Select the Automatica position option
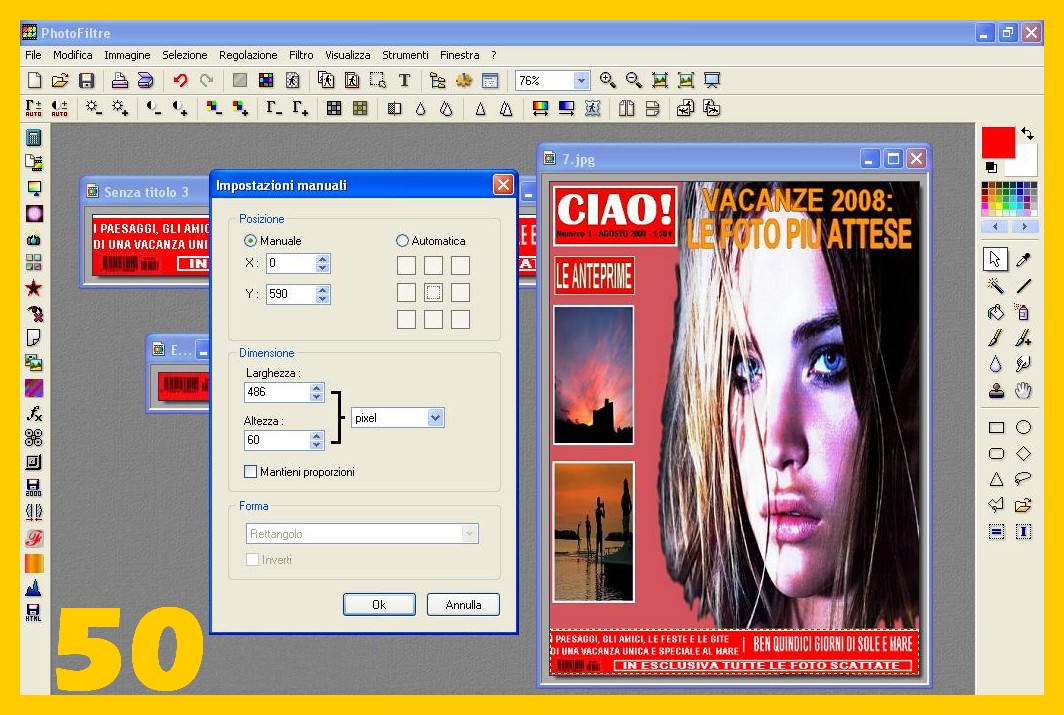Screen dimensions: 1064x715 403,241
